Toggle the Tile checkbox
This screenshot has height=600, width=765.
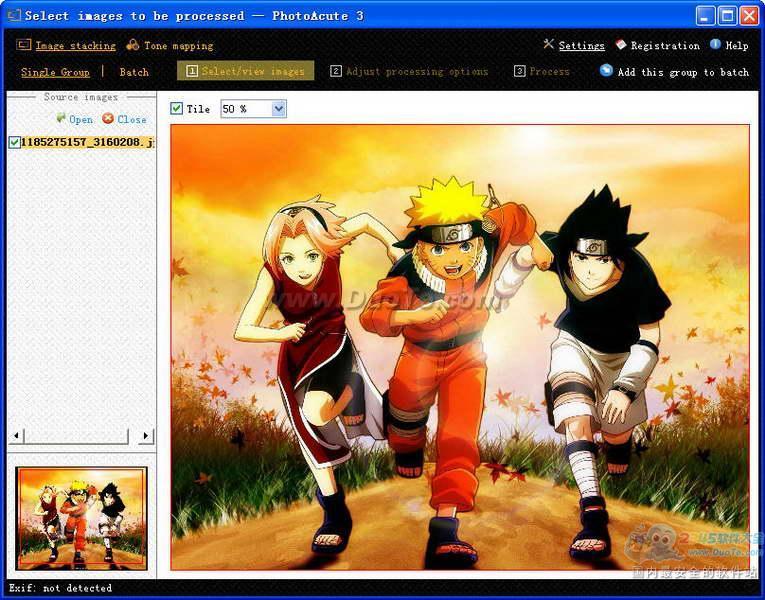[x=176, y=108]
